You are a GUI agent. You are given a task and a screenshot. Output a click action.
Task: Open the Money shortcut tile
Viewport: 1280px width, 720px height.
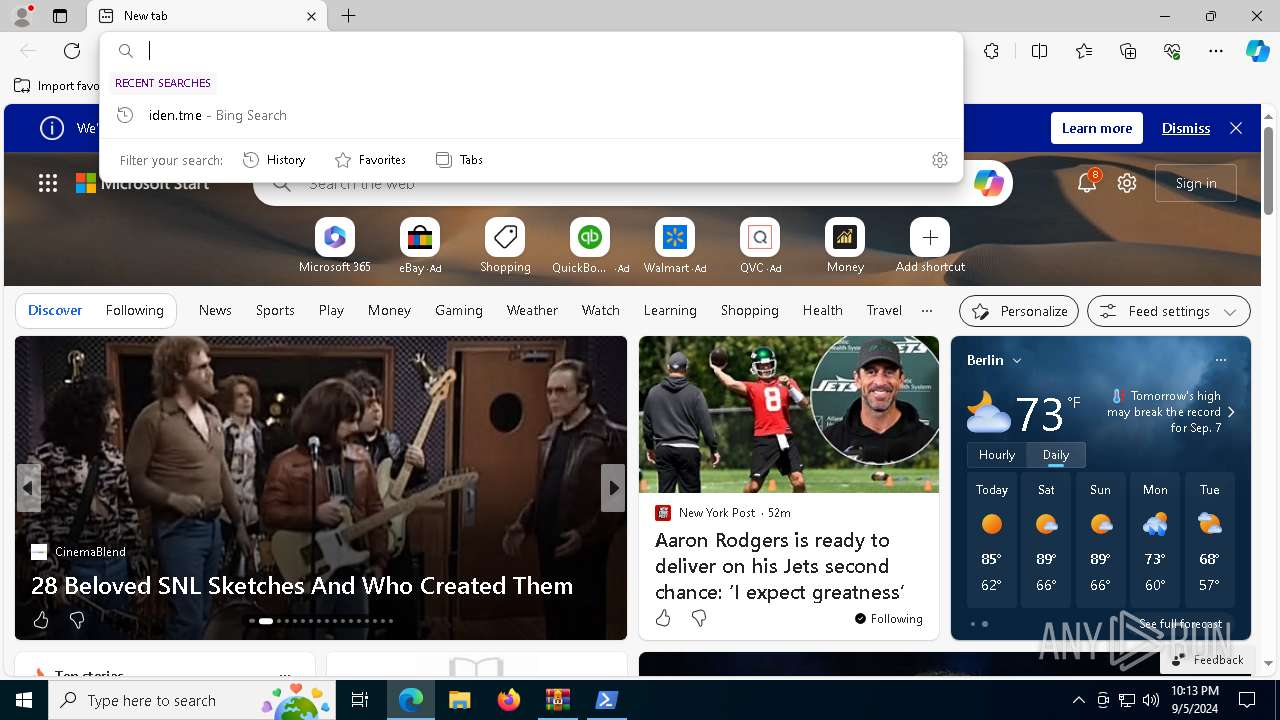pyautogui.click(x=845, y=247)
